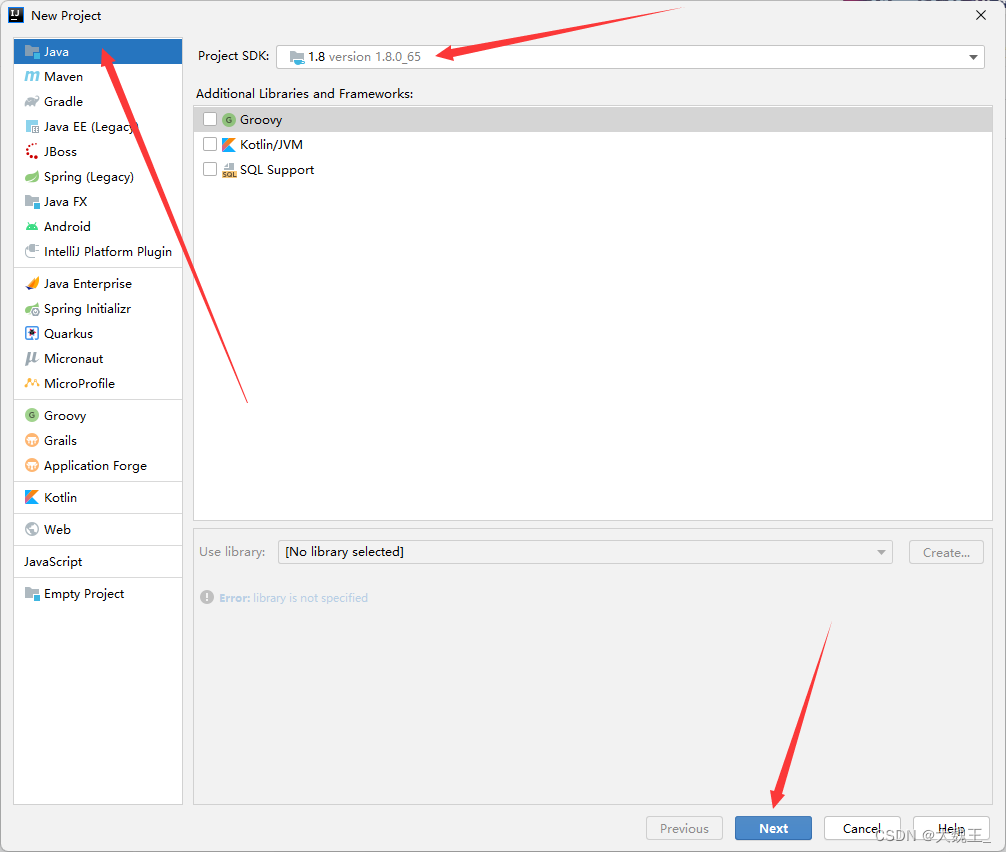Click the Web globe icon

click(x=32, y=529)
